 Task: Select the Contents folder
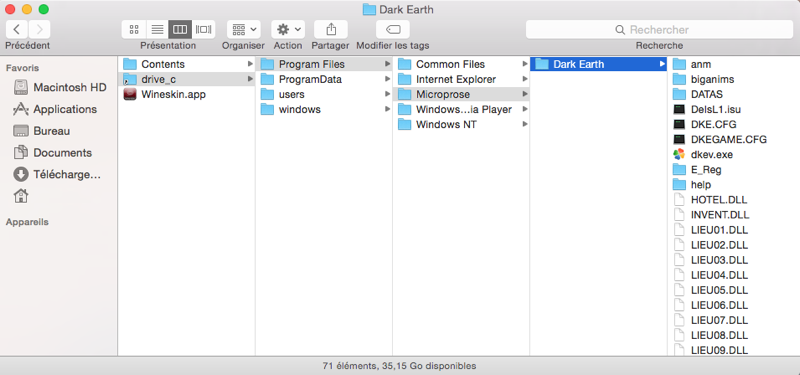[186, 64]
